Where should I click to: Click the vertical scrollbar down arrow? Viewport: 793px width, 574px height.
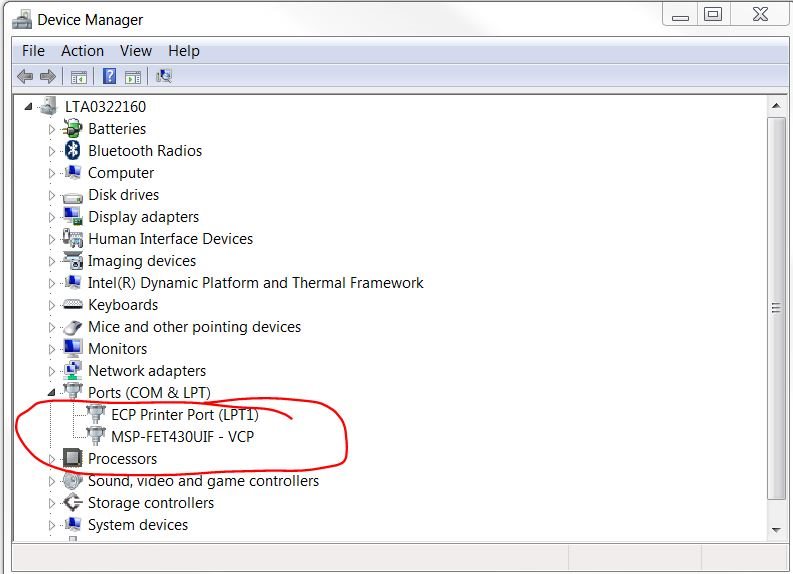[776, 530]
